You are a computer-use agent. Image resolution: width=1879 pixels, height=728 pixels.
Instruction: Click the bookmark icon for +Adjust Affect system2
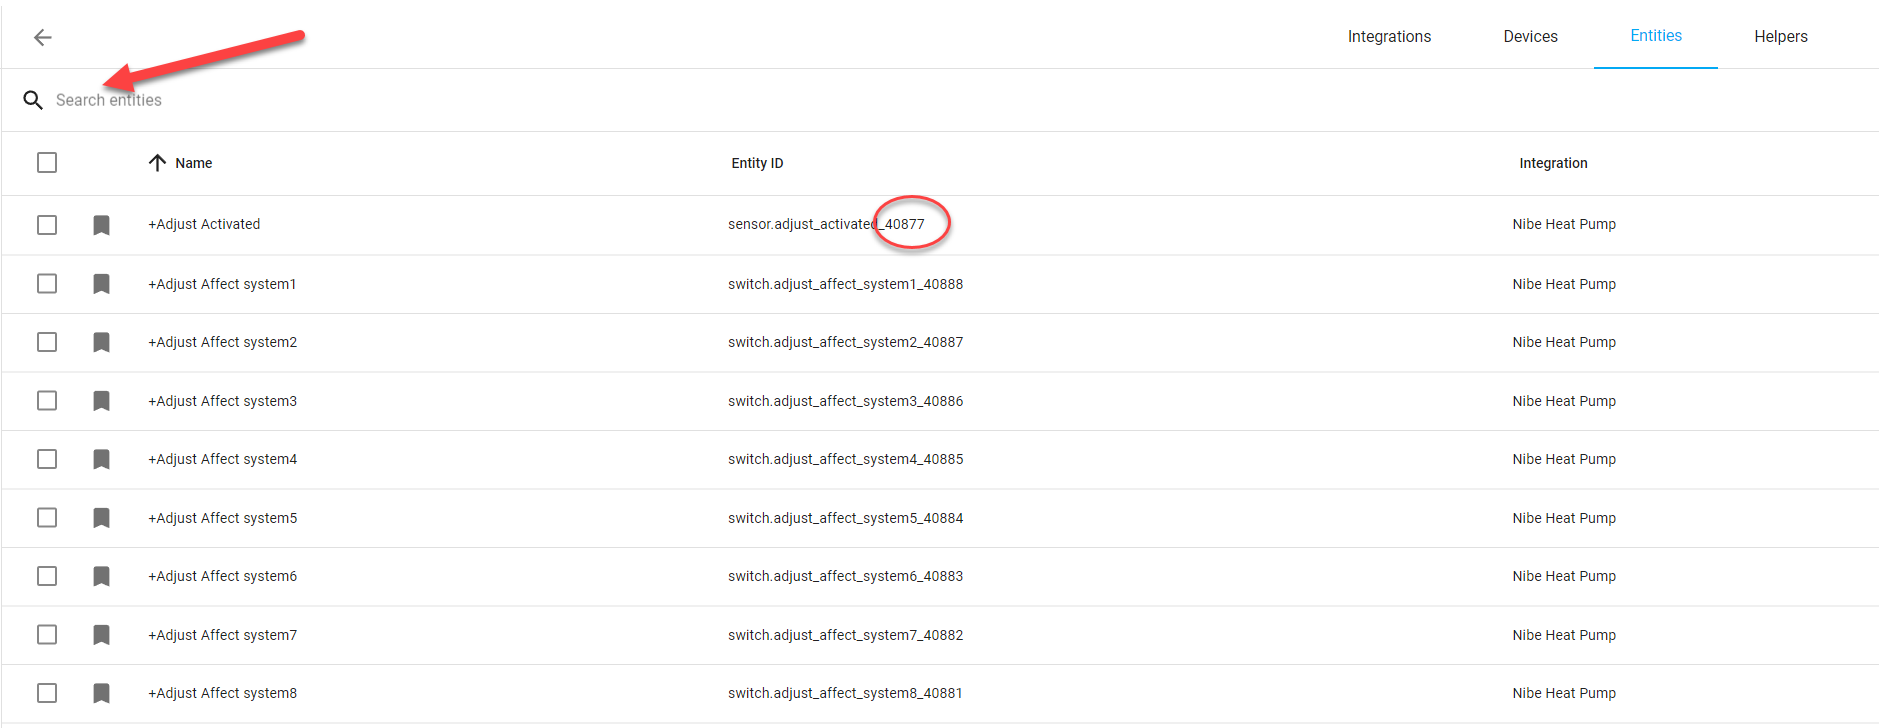tap(101, 342)
